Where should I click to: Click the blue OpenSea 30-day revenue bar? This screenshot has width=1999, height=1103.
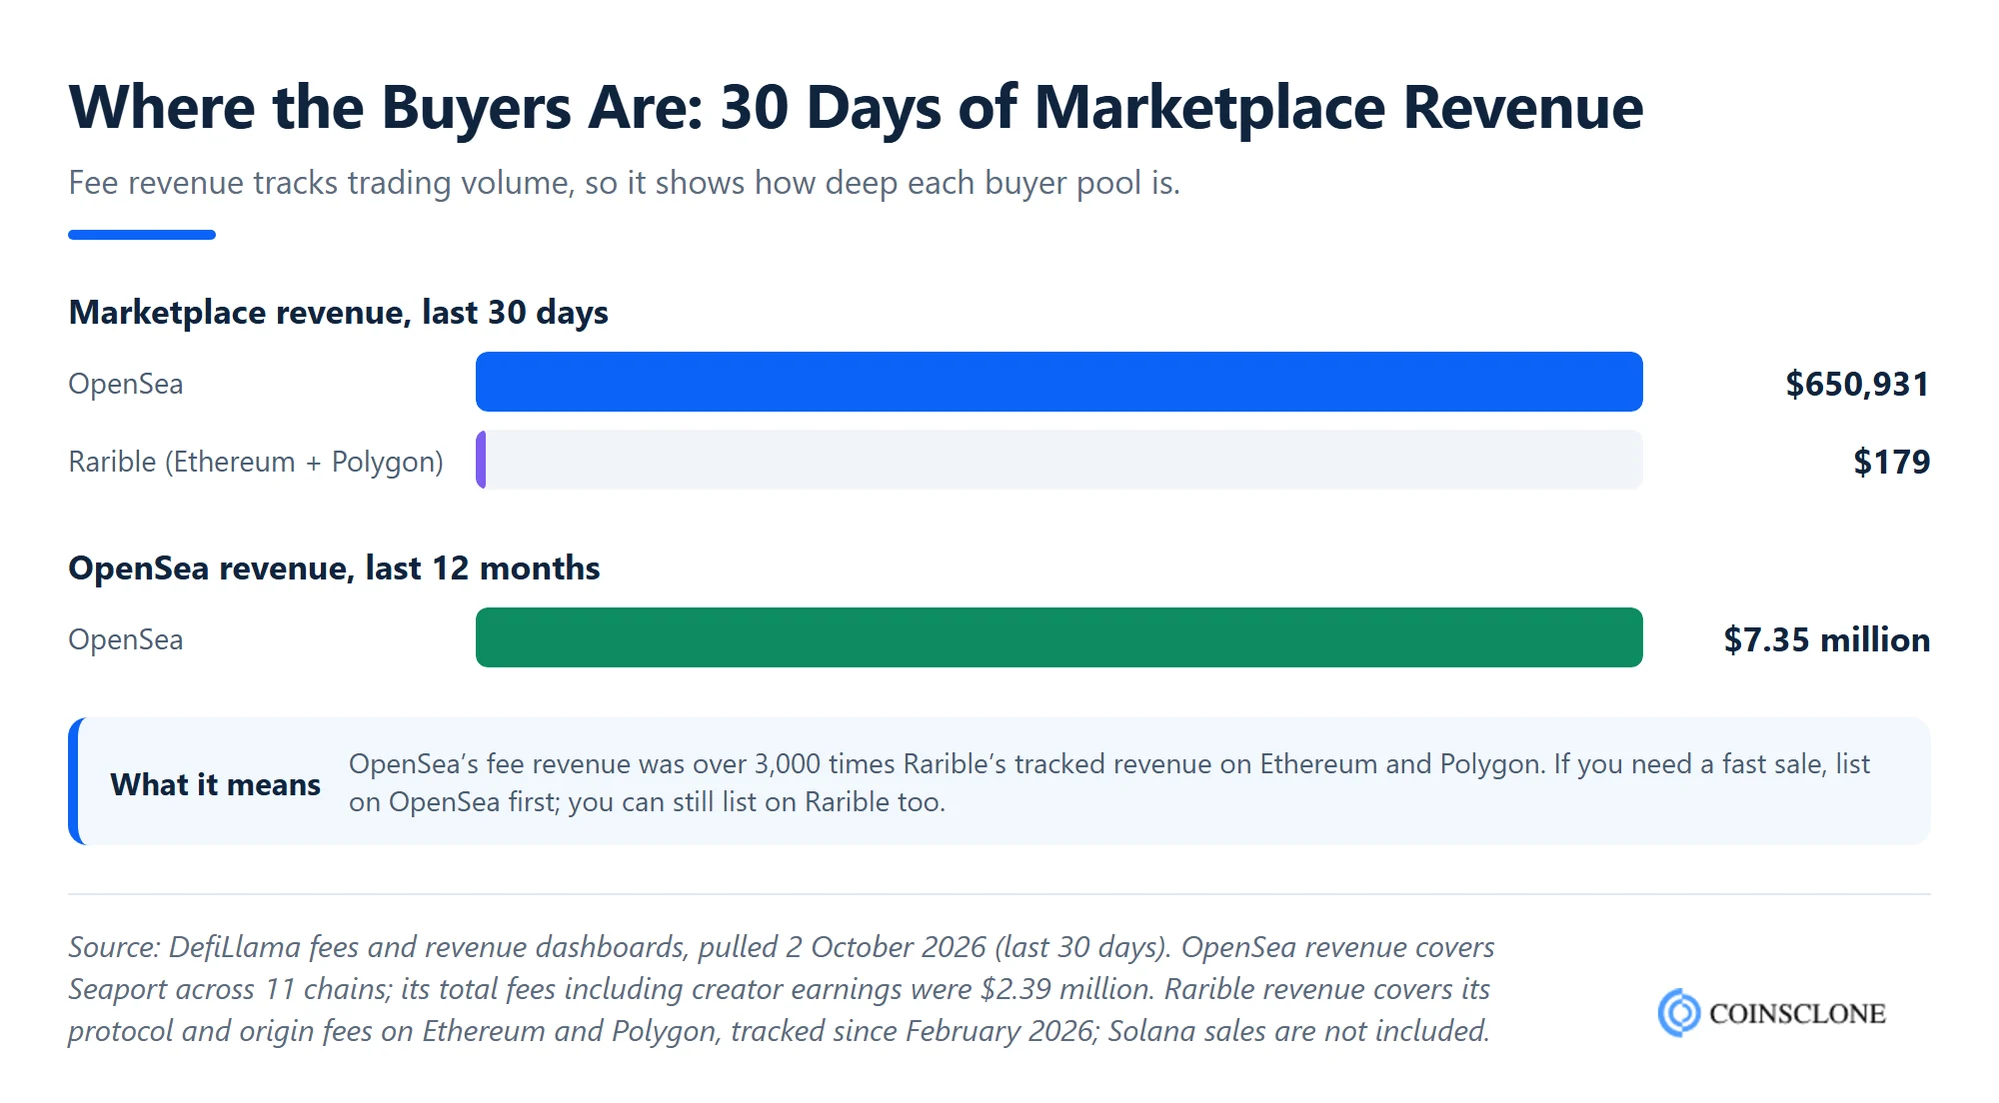pos(1059,382)
